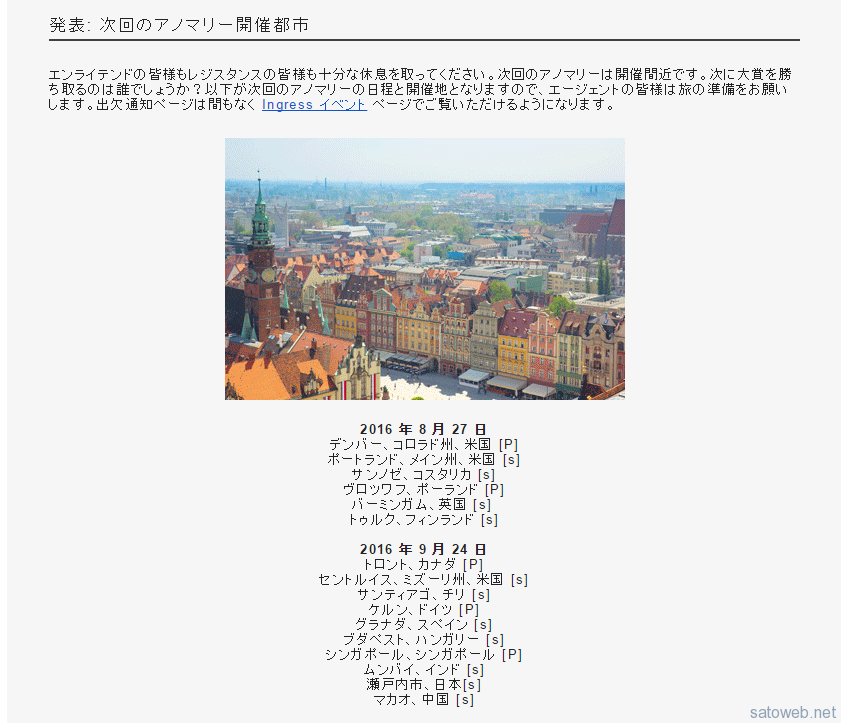Screen dimensions: 841x723
Task: Click サンティアゴ、チリ [s] line
Action: [423, 595]
